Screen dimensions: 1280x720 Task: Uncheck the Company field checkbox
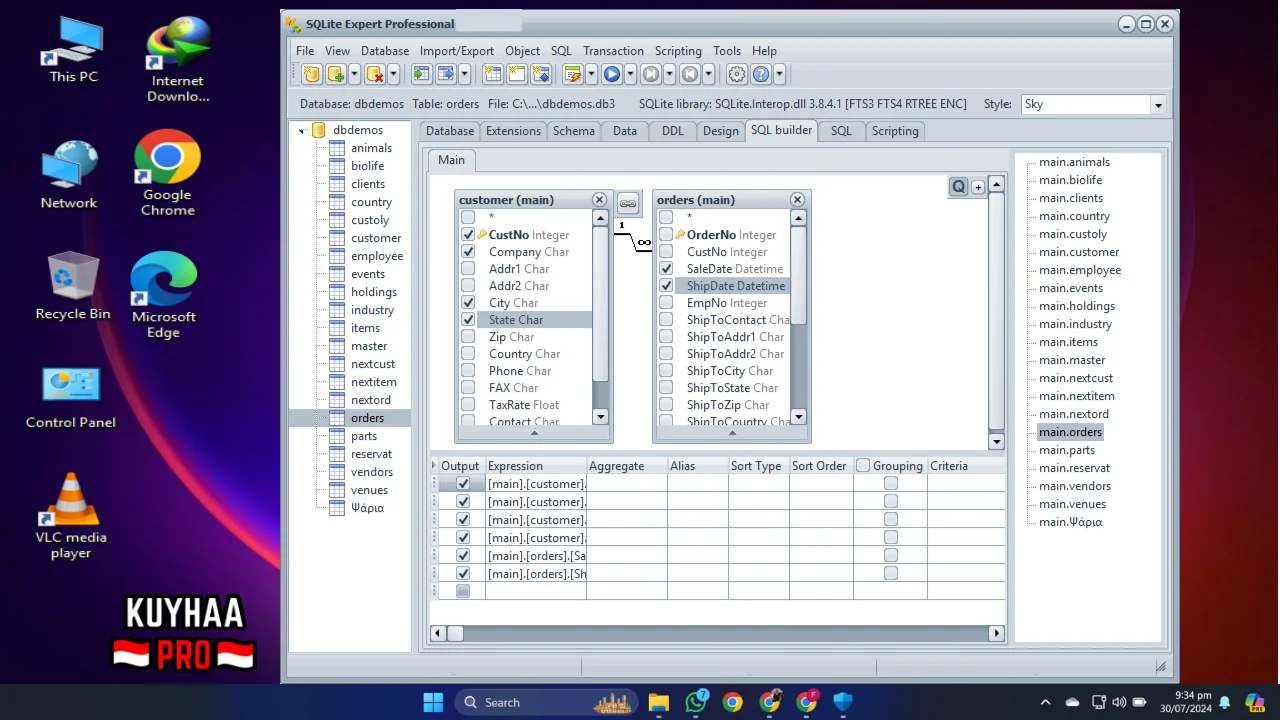468,252
